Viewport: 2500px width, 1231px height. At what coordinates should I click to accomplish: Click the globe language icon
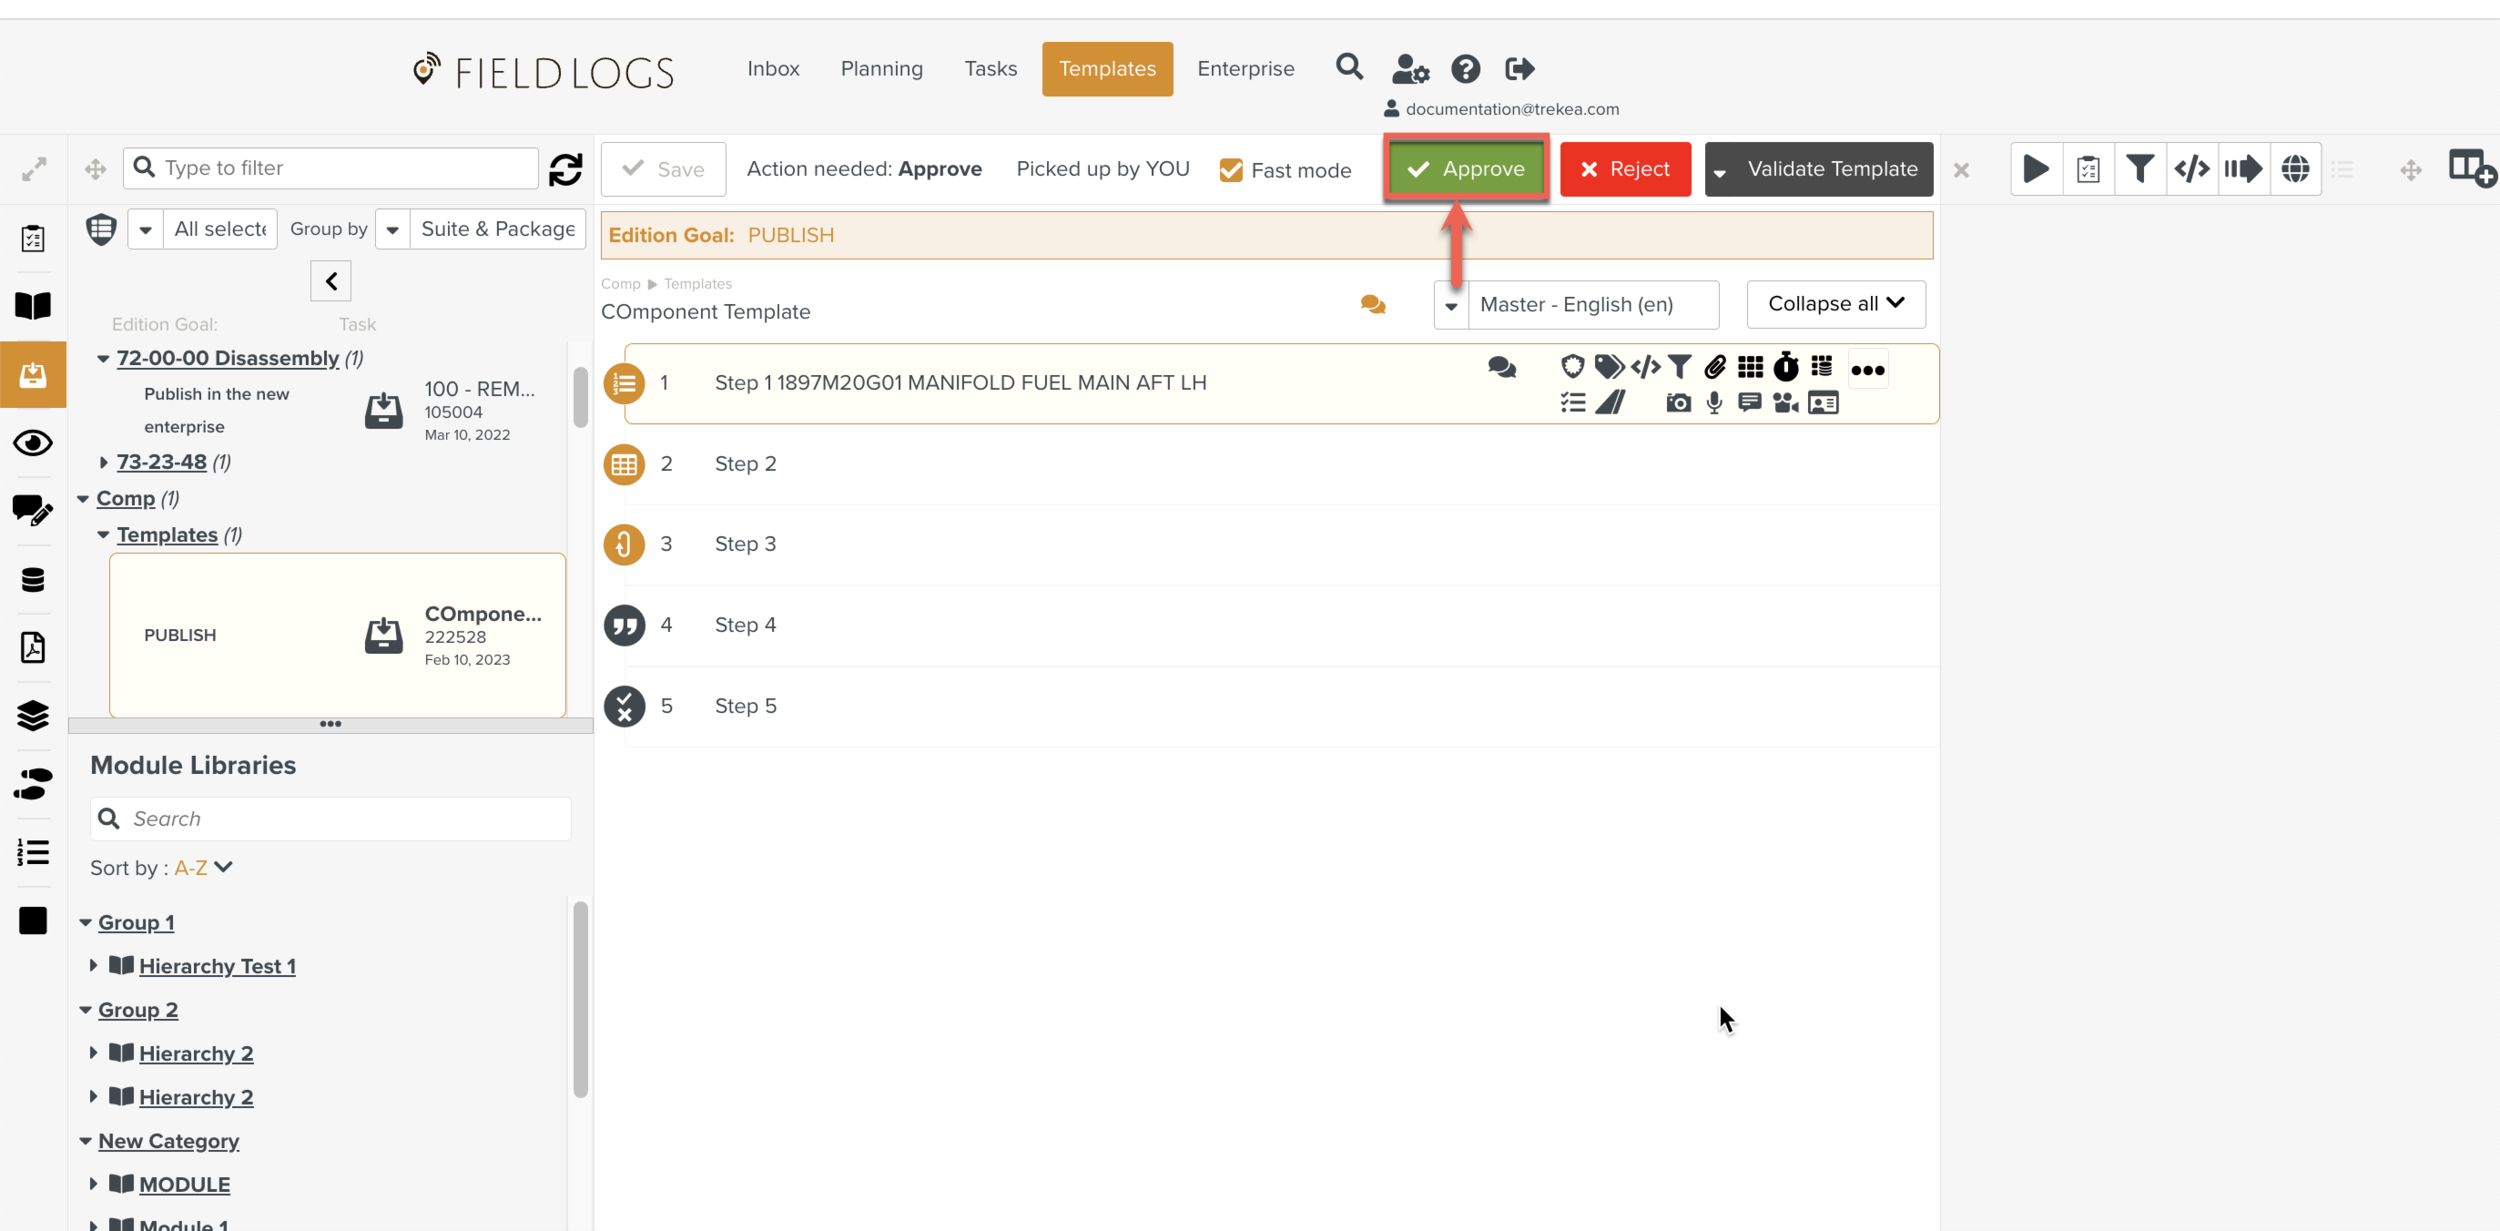2295,169
